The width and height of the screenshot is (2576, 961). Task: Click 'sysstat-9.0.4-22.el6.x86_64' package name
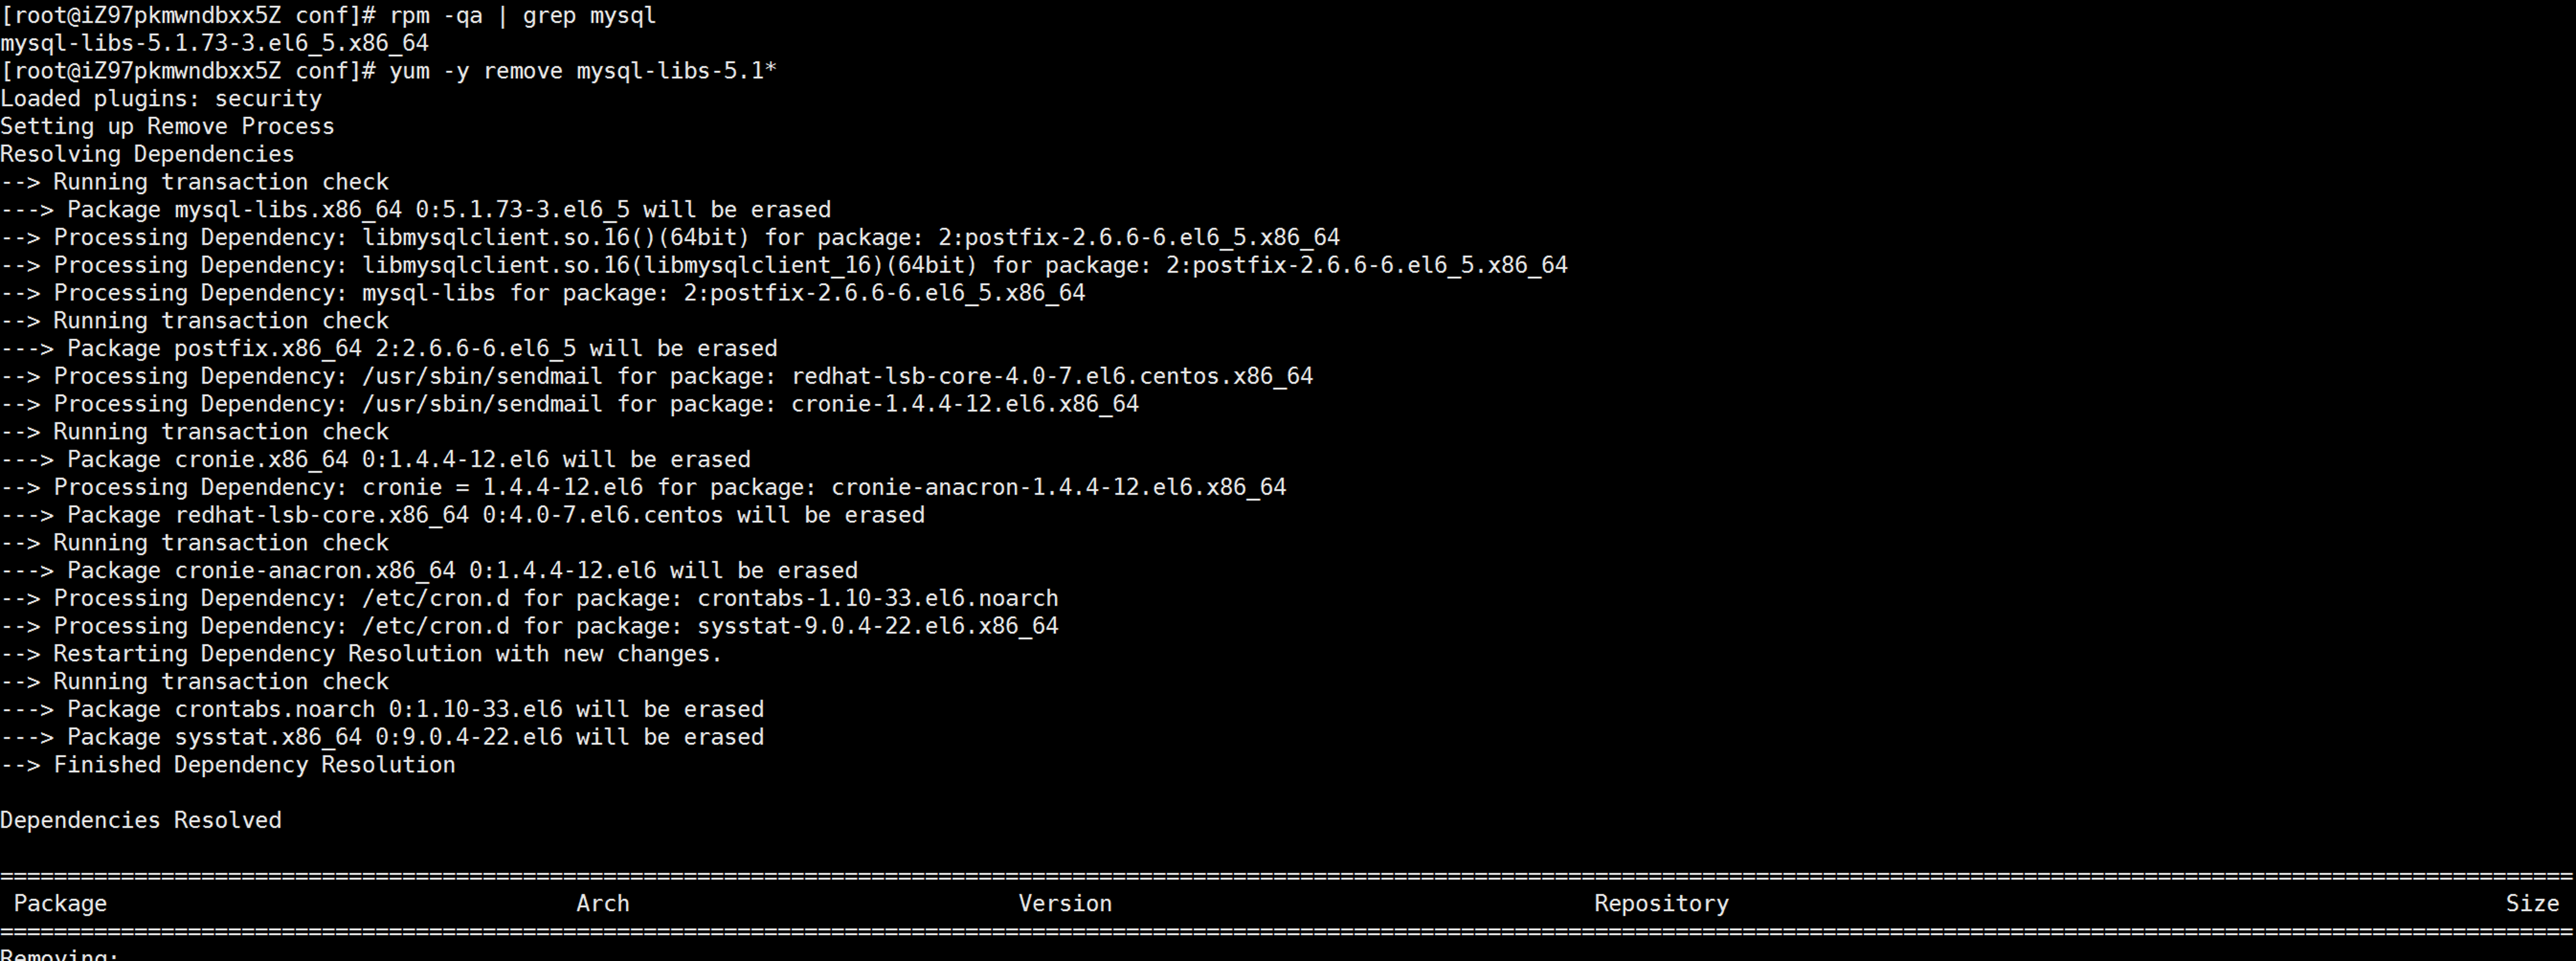878,627
